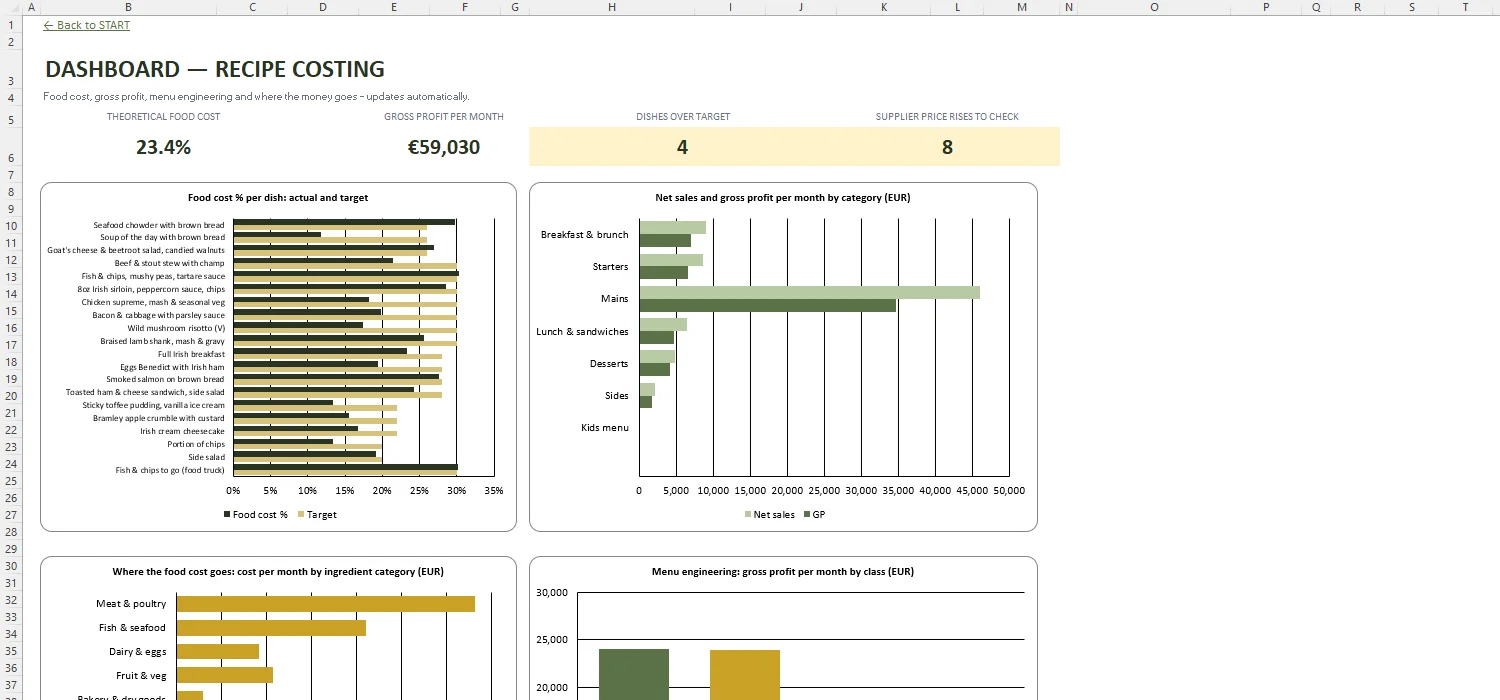The width and height of the screenshot is (1500, 700).
Task: Click the Wild mushroom risotto (V) label
Action: (x=176, y=328)
